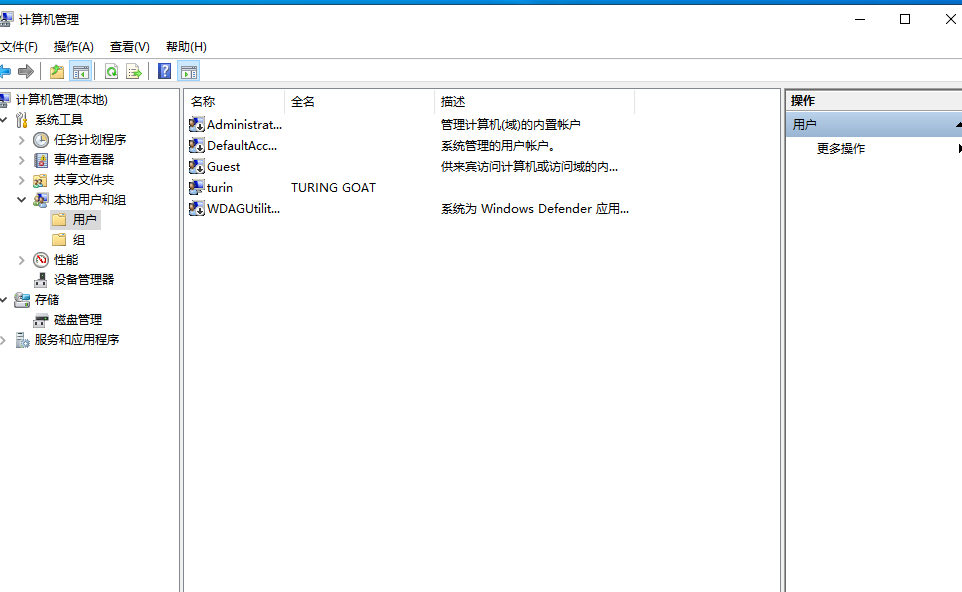Screen dimensions: 962x592
Task: Select the 计算机管理(本地) root label
Action: click(x=61, y=100)
